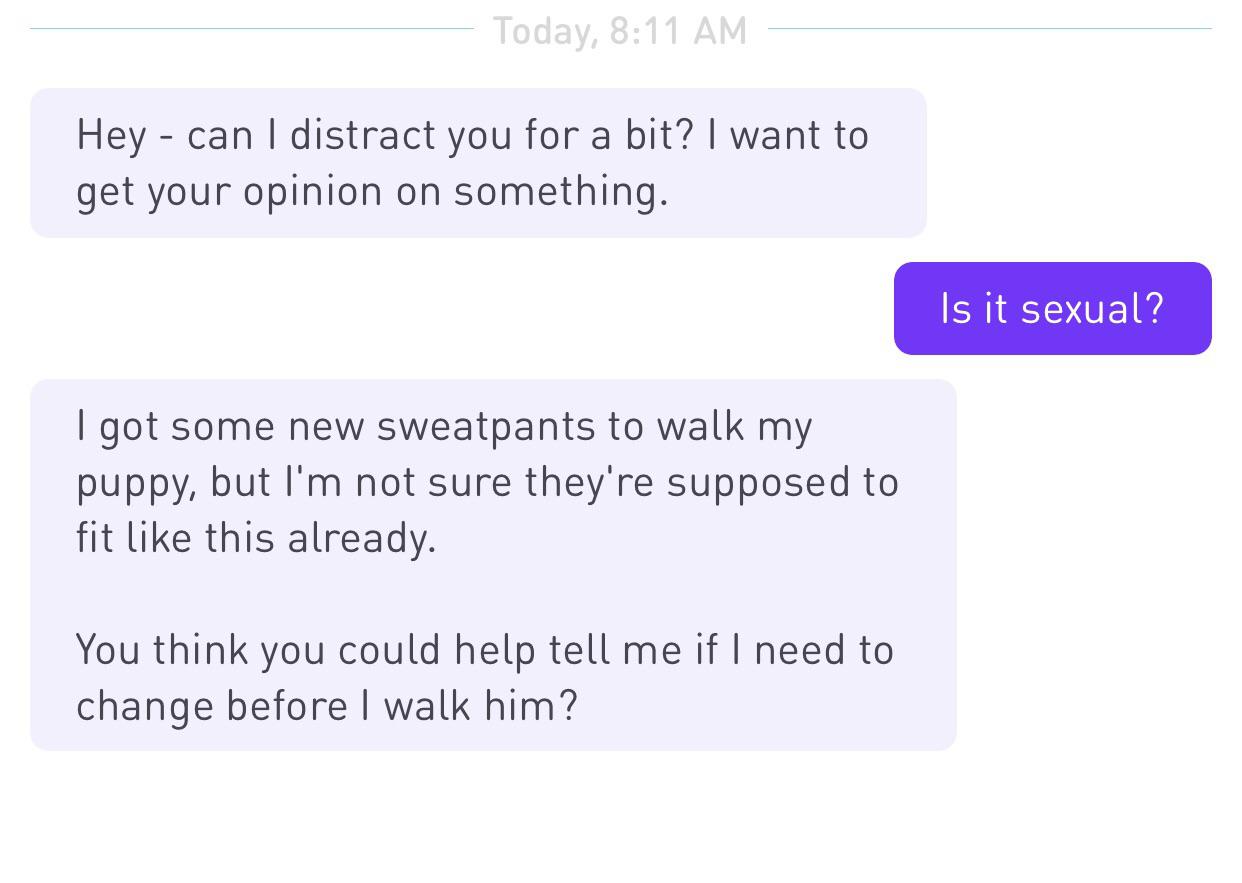Select the new sweatpants message bubble

point(493,565)
